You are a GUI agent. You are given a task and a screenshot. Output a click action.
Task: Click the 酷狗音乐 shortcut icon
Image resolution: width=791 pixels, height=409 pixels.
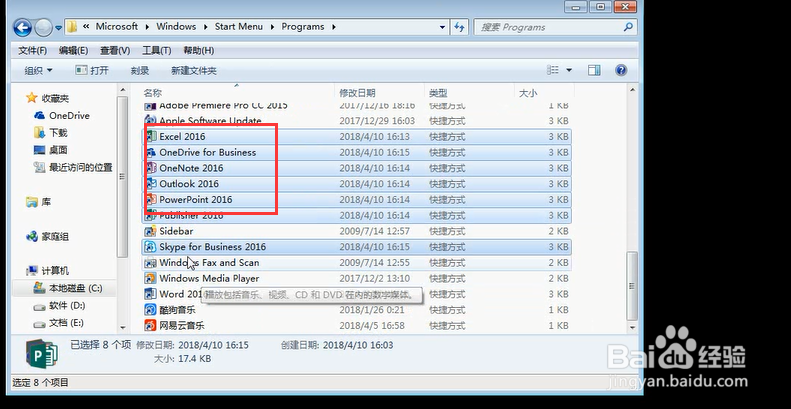150,310
